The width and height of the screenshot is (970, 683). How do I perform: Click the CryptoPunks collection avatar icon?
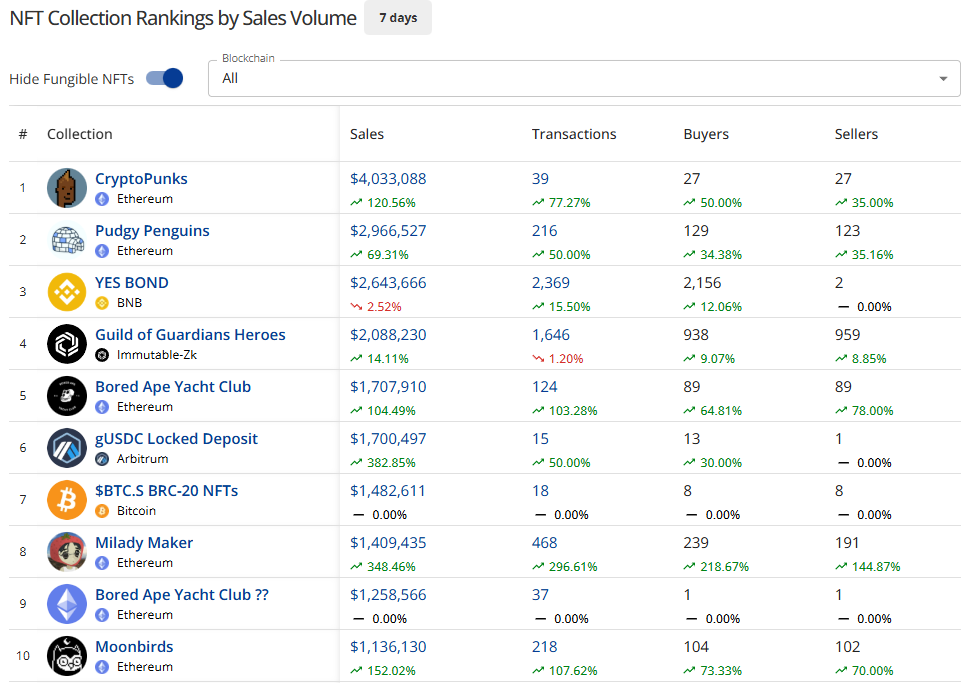coord(67,188)
